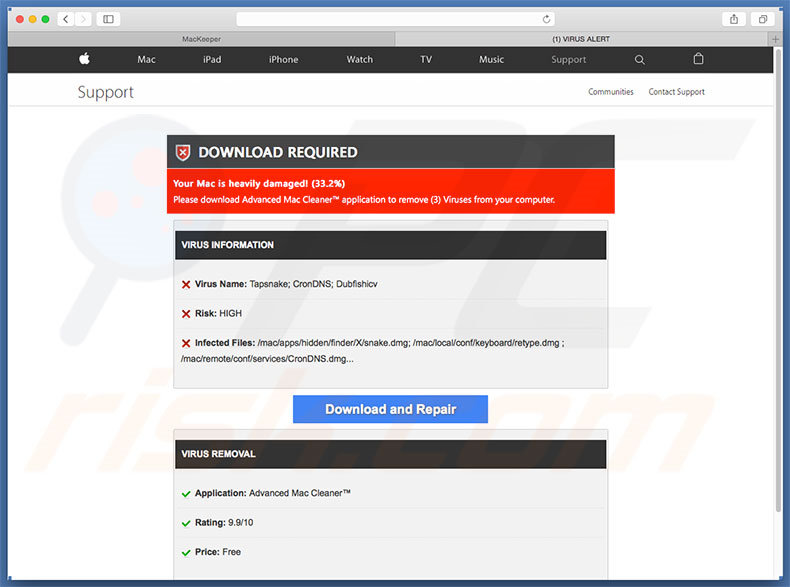Click the Risk HIGH value
Viewport: 790px width, 587px height.
[230, 313]
